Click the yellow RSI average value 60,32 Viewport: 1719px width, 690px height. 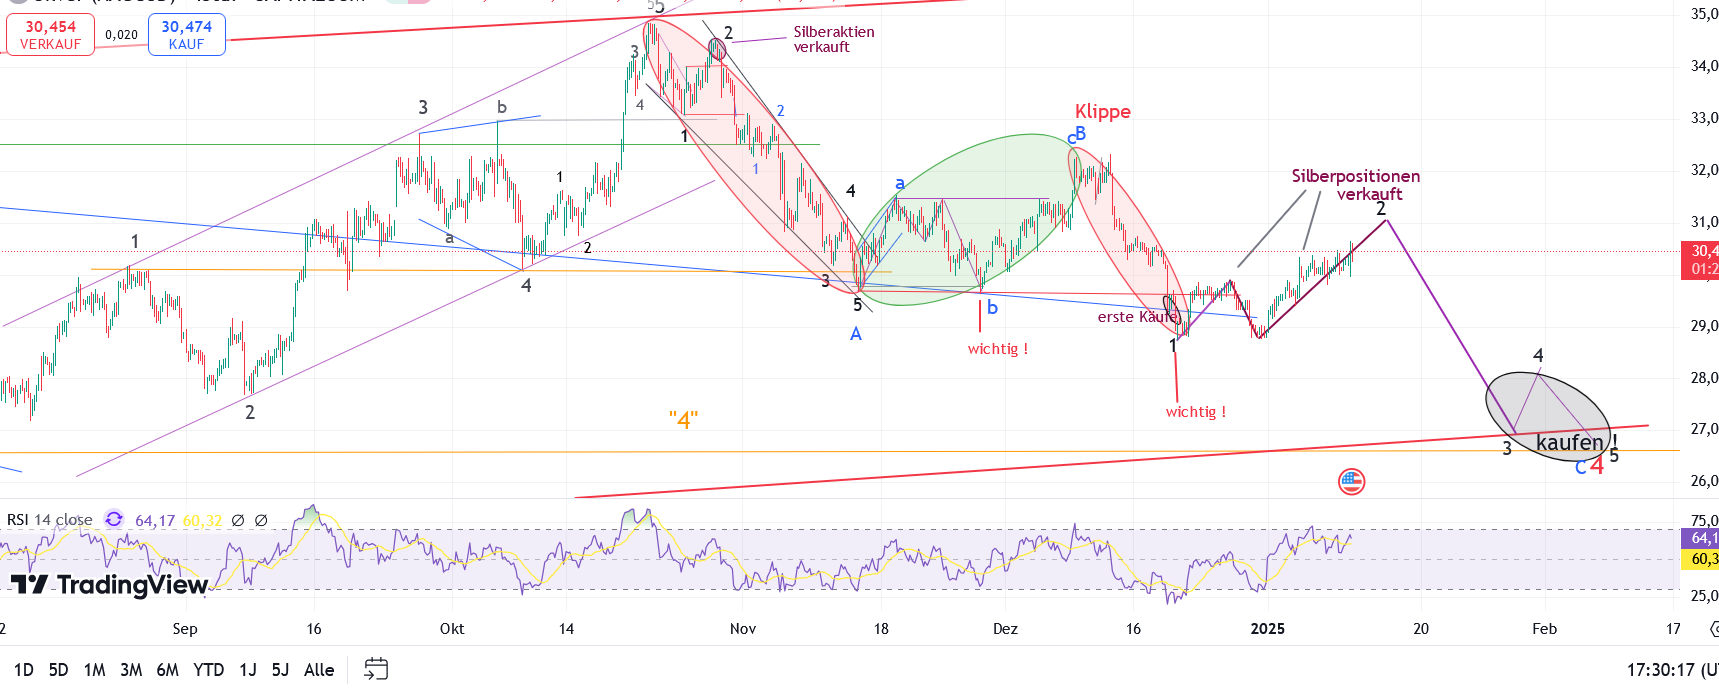coord(202,521)
